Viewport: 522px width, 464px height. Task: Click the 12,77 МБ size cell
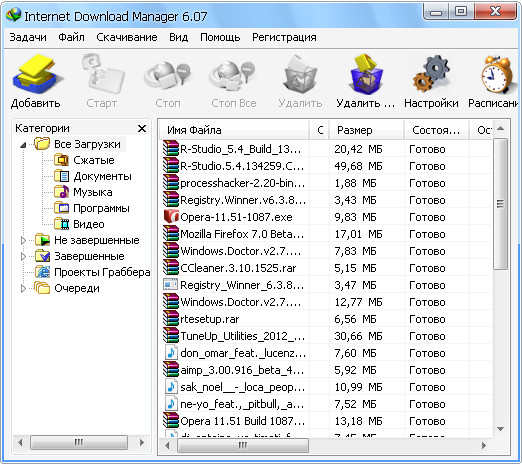(358, 302)
